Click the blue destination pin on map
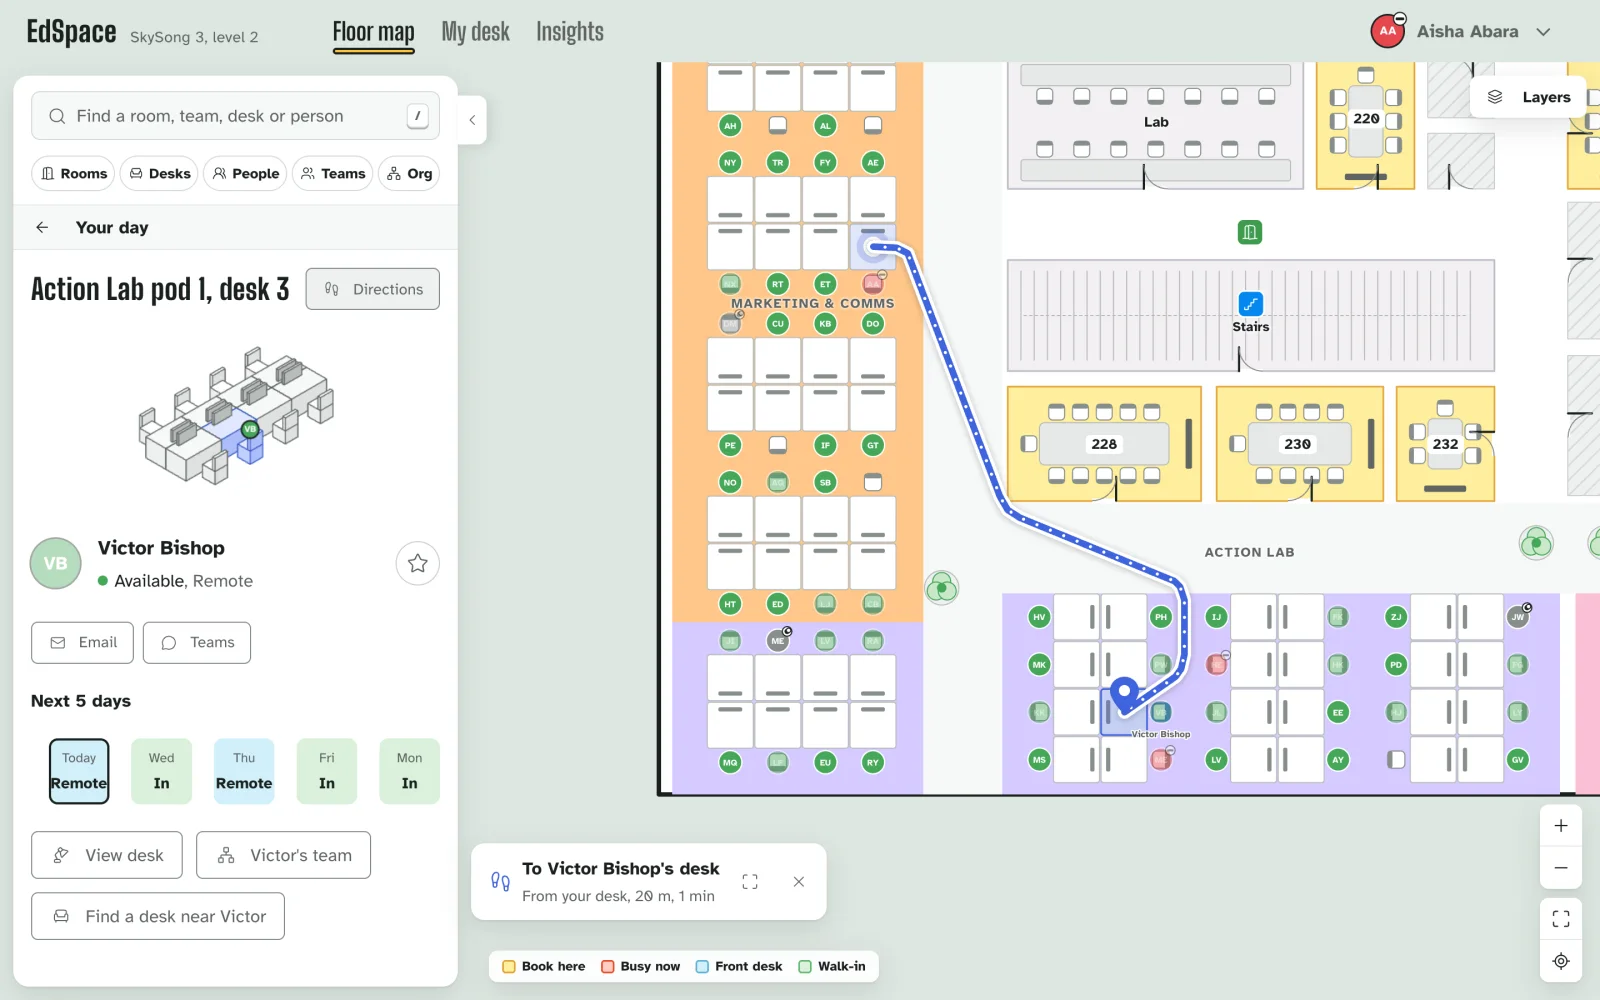Viewport: 1600px width, 1000px height. click(1125, 694)
